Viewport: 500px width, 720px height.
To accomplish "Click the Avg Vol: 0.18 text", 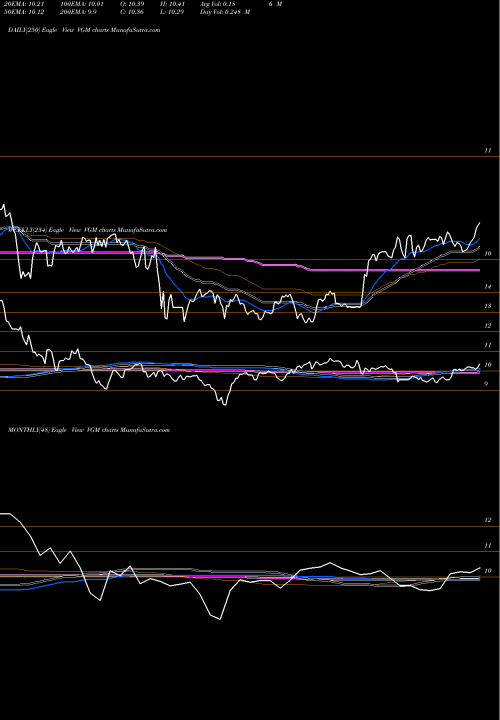I will 217,4.
